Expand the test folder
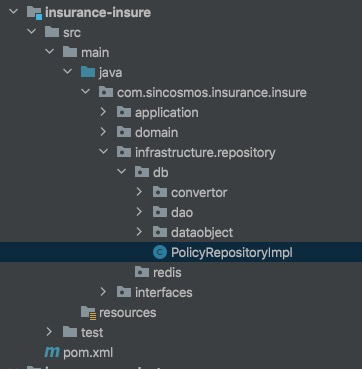The width and height of the screenshot is (362, 369). click(49, 332)
